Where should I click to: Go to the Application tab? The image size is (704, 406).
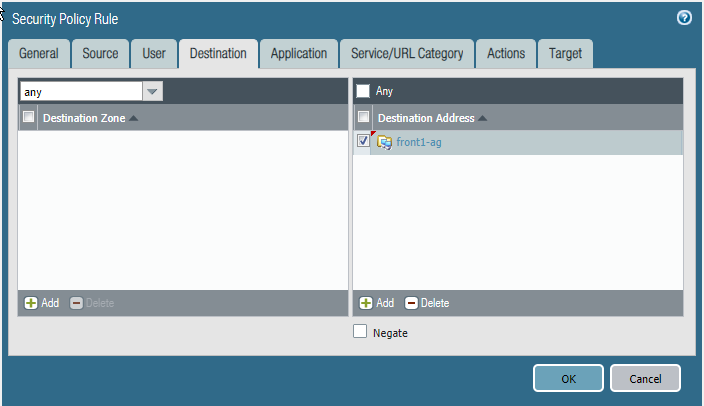299,54
